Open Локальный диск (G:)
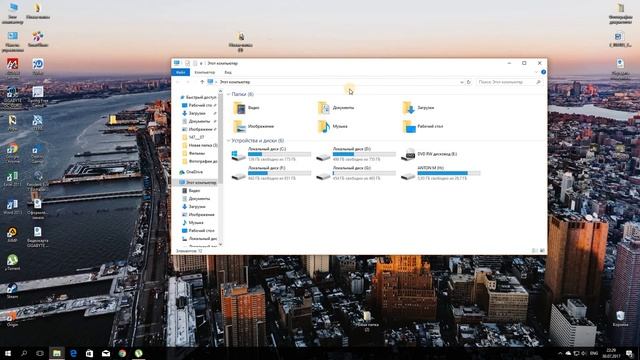Screen dimensions: 640x360 [x=356, y=173]
